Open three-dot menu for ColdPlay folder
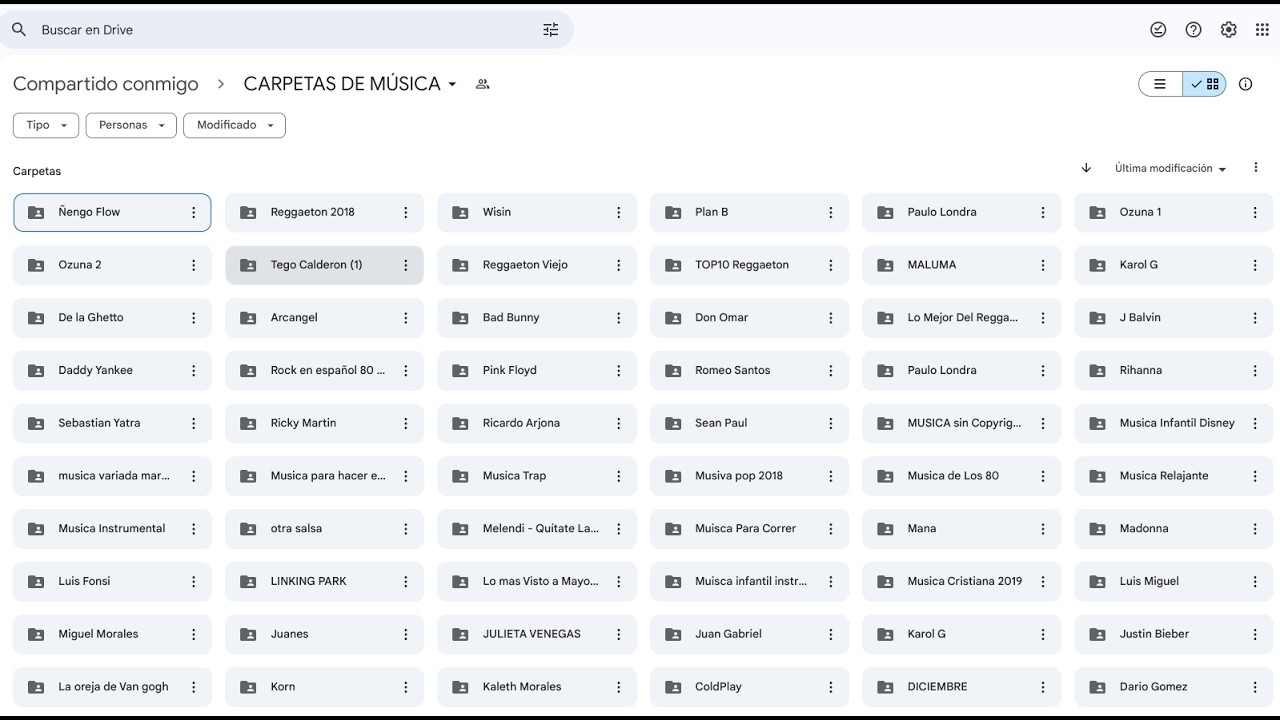 click(830, 687)
